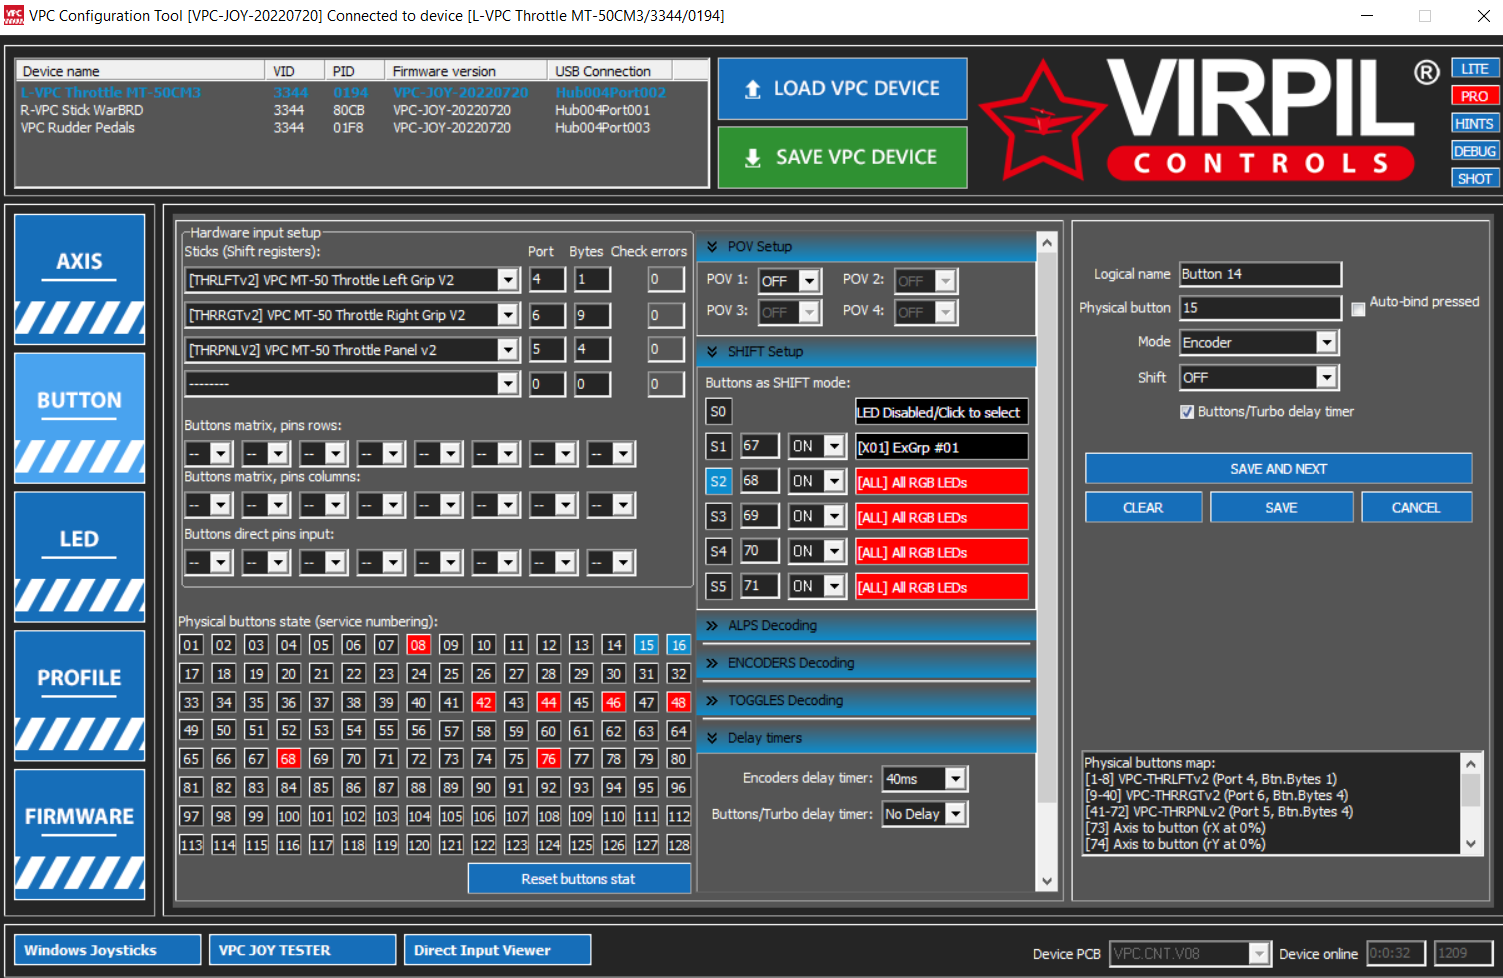
Task: Click the S2 red All RGB LEDs swatch
Action: click(x=941, y=482)
